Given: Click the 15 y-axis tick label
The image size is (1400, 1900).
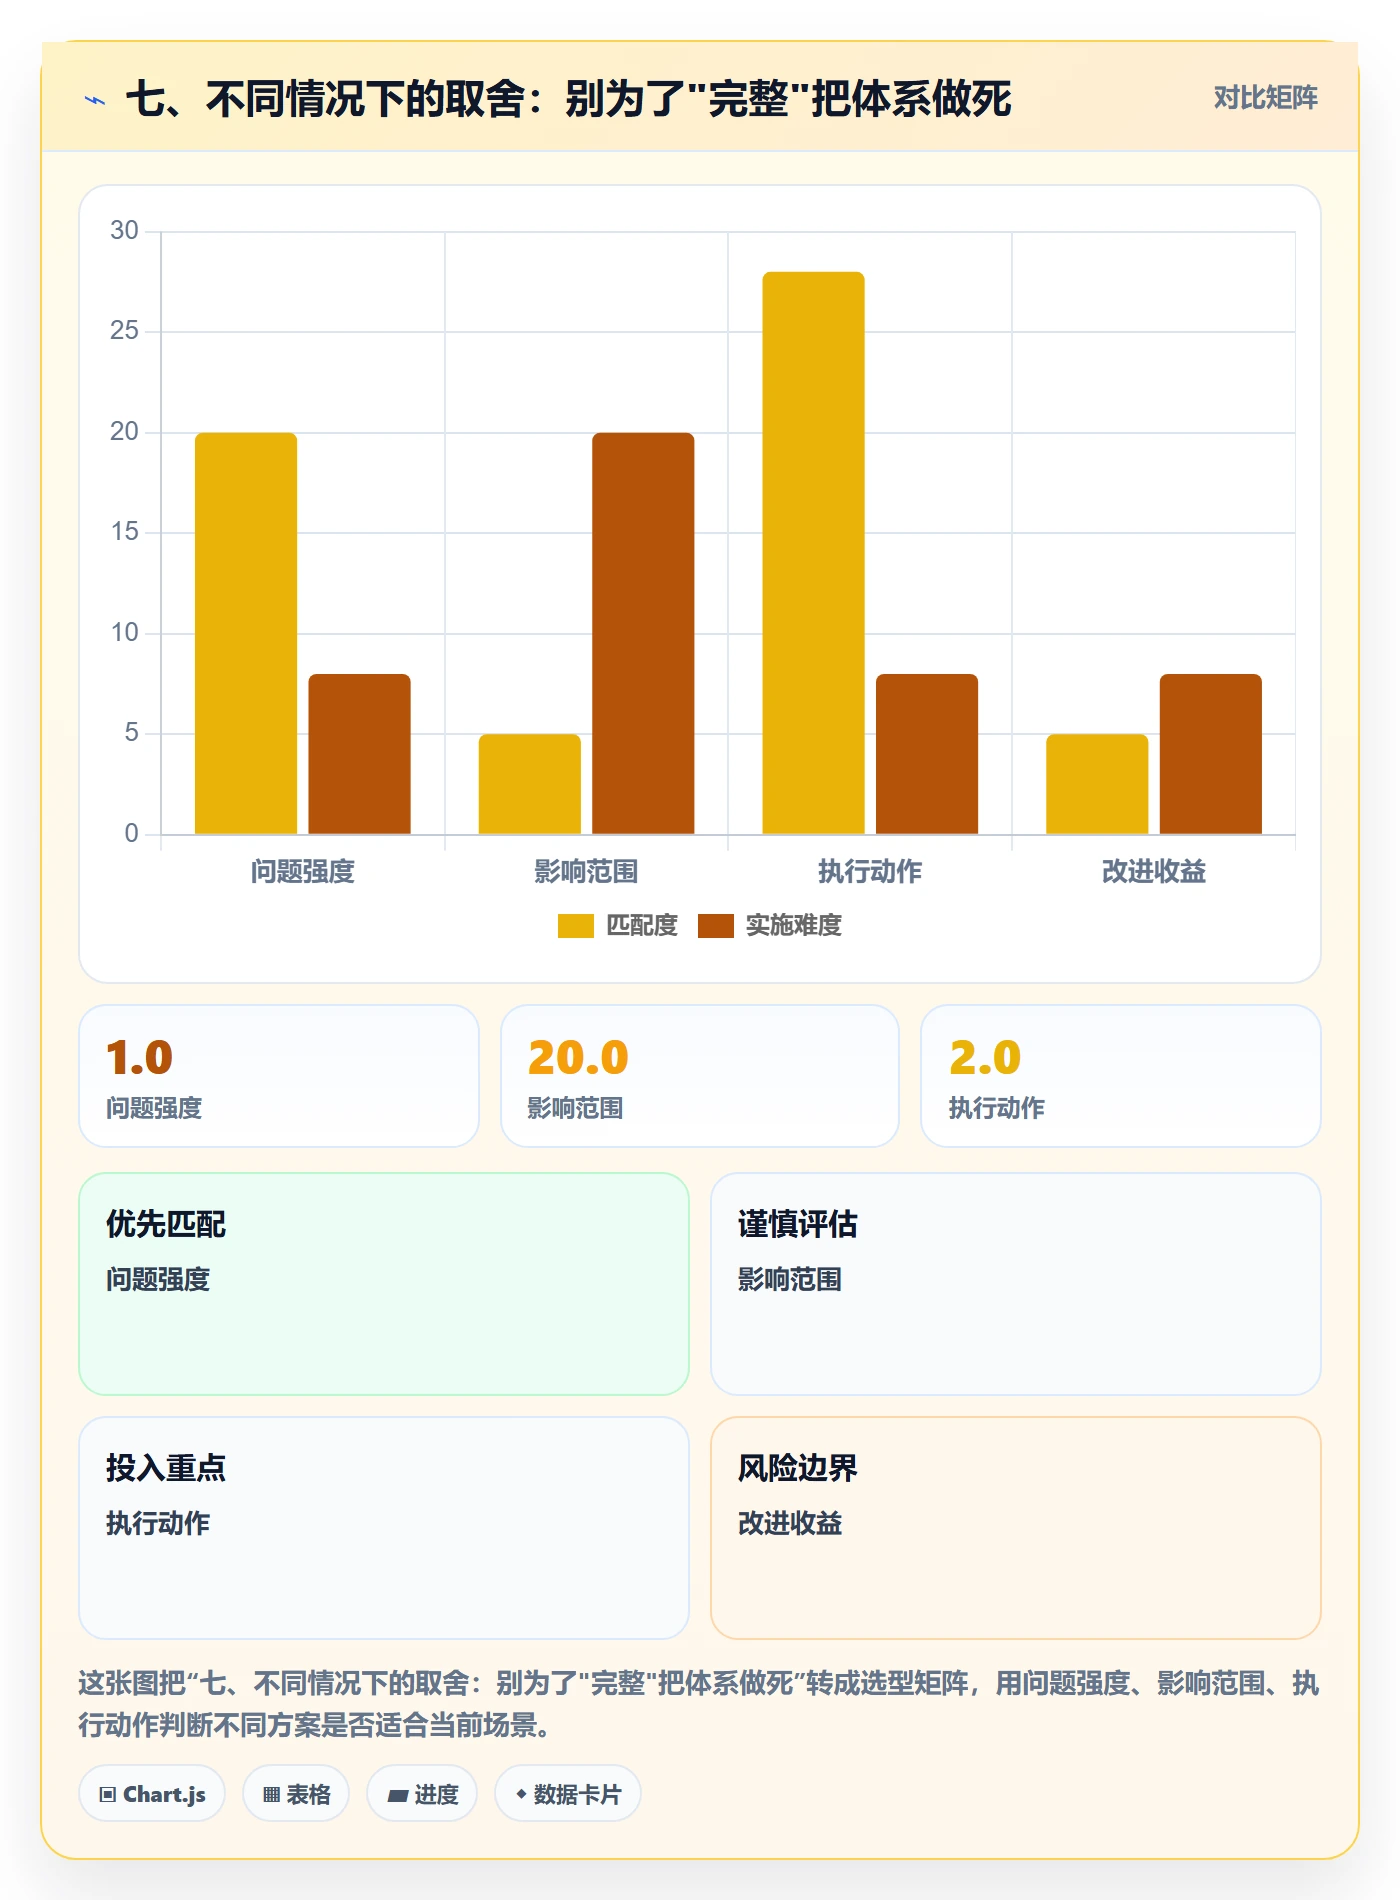Looking at the screenshot, I should (x=124, y=532).
